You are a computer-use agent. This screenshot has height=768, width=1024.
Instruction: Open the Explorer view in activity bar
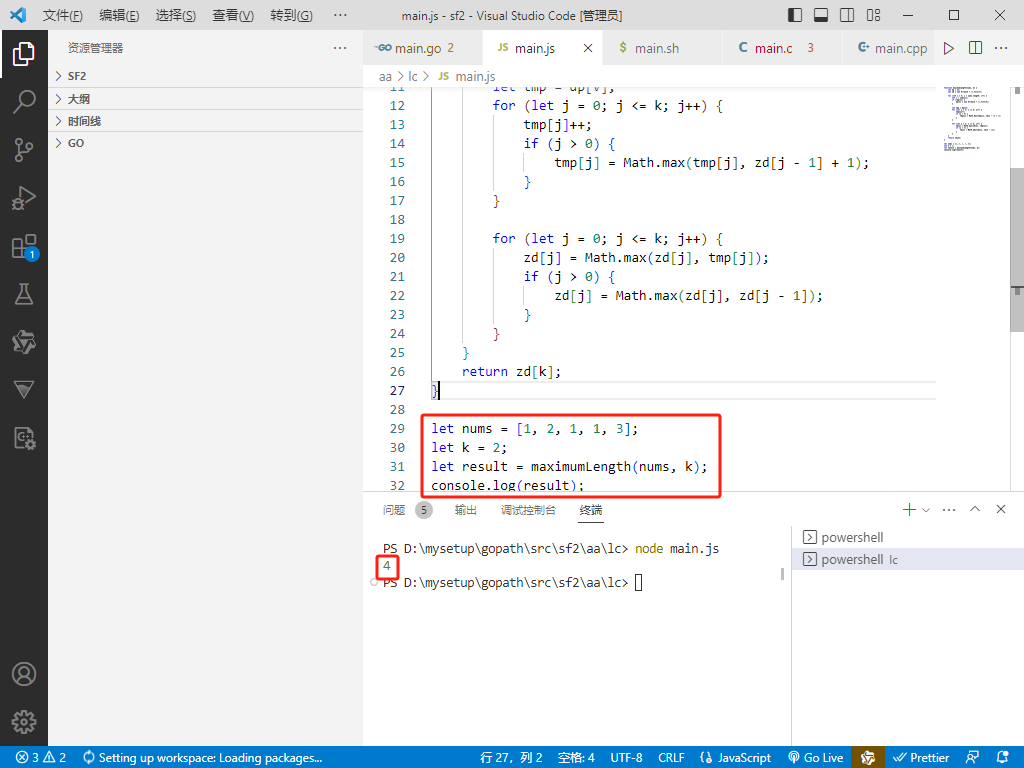click(x=24, y=54)
